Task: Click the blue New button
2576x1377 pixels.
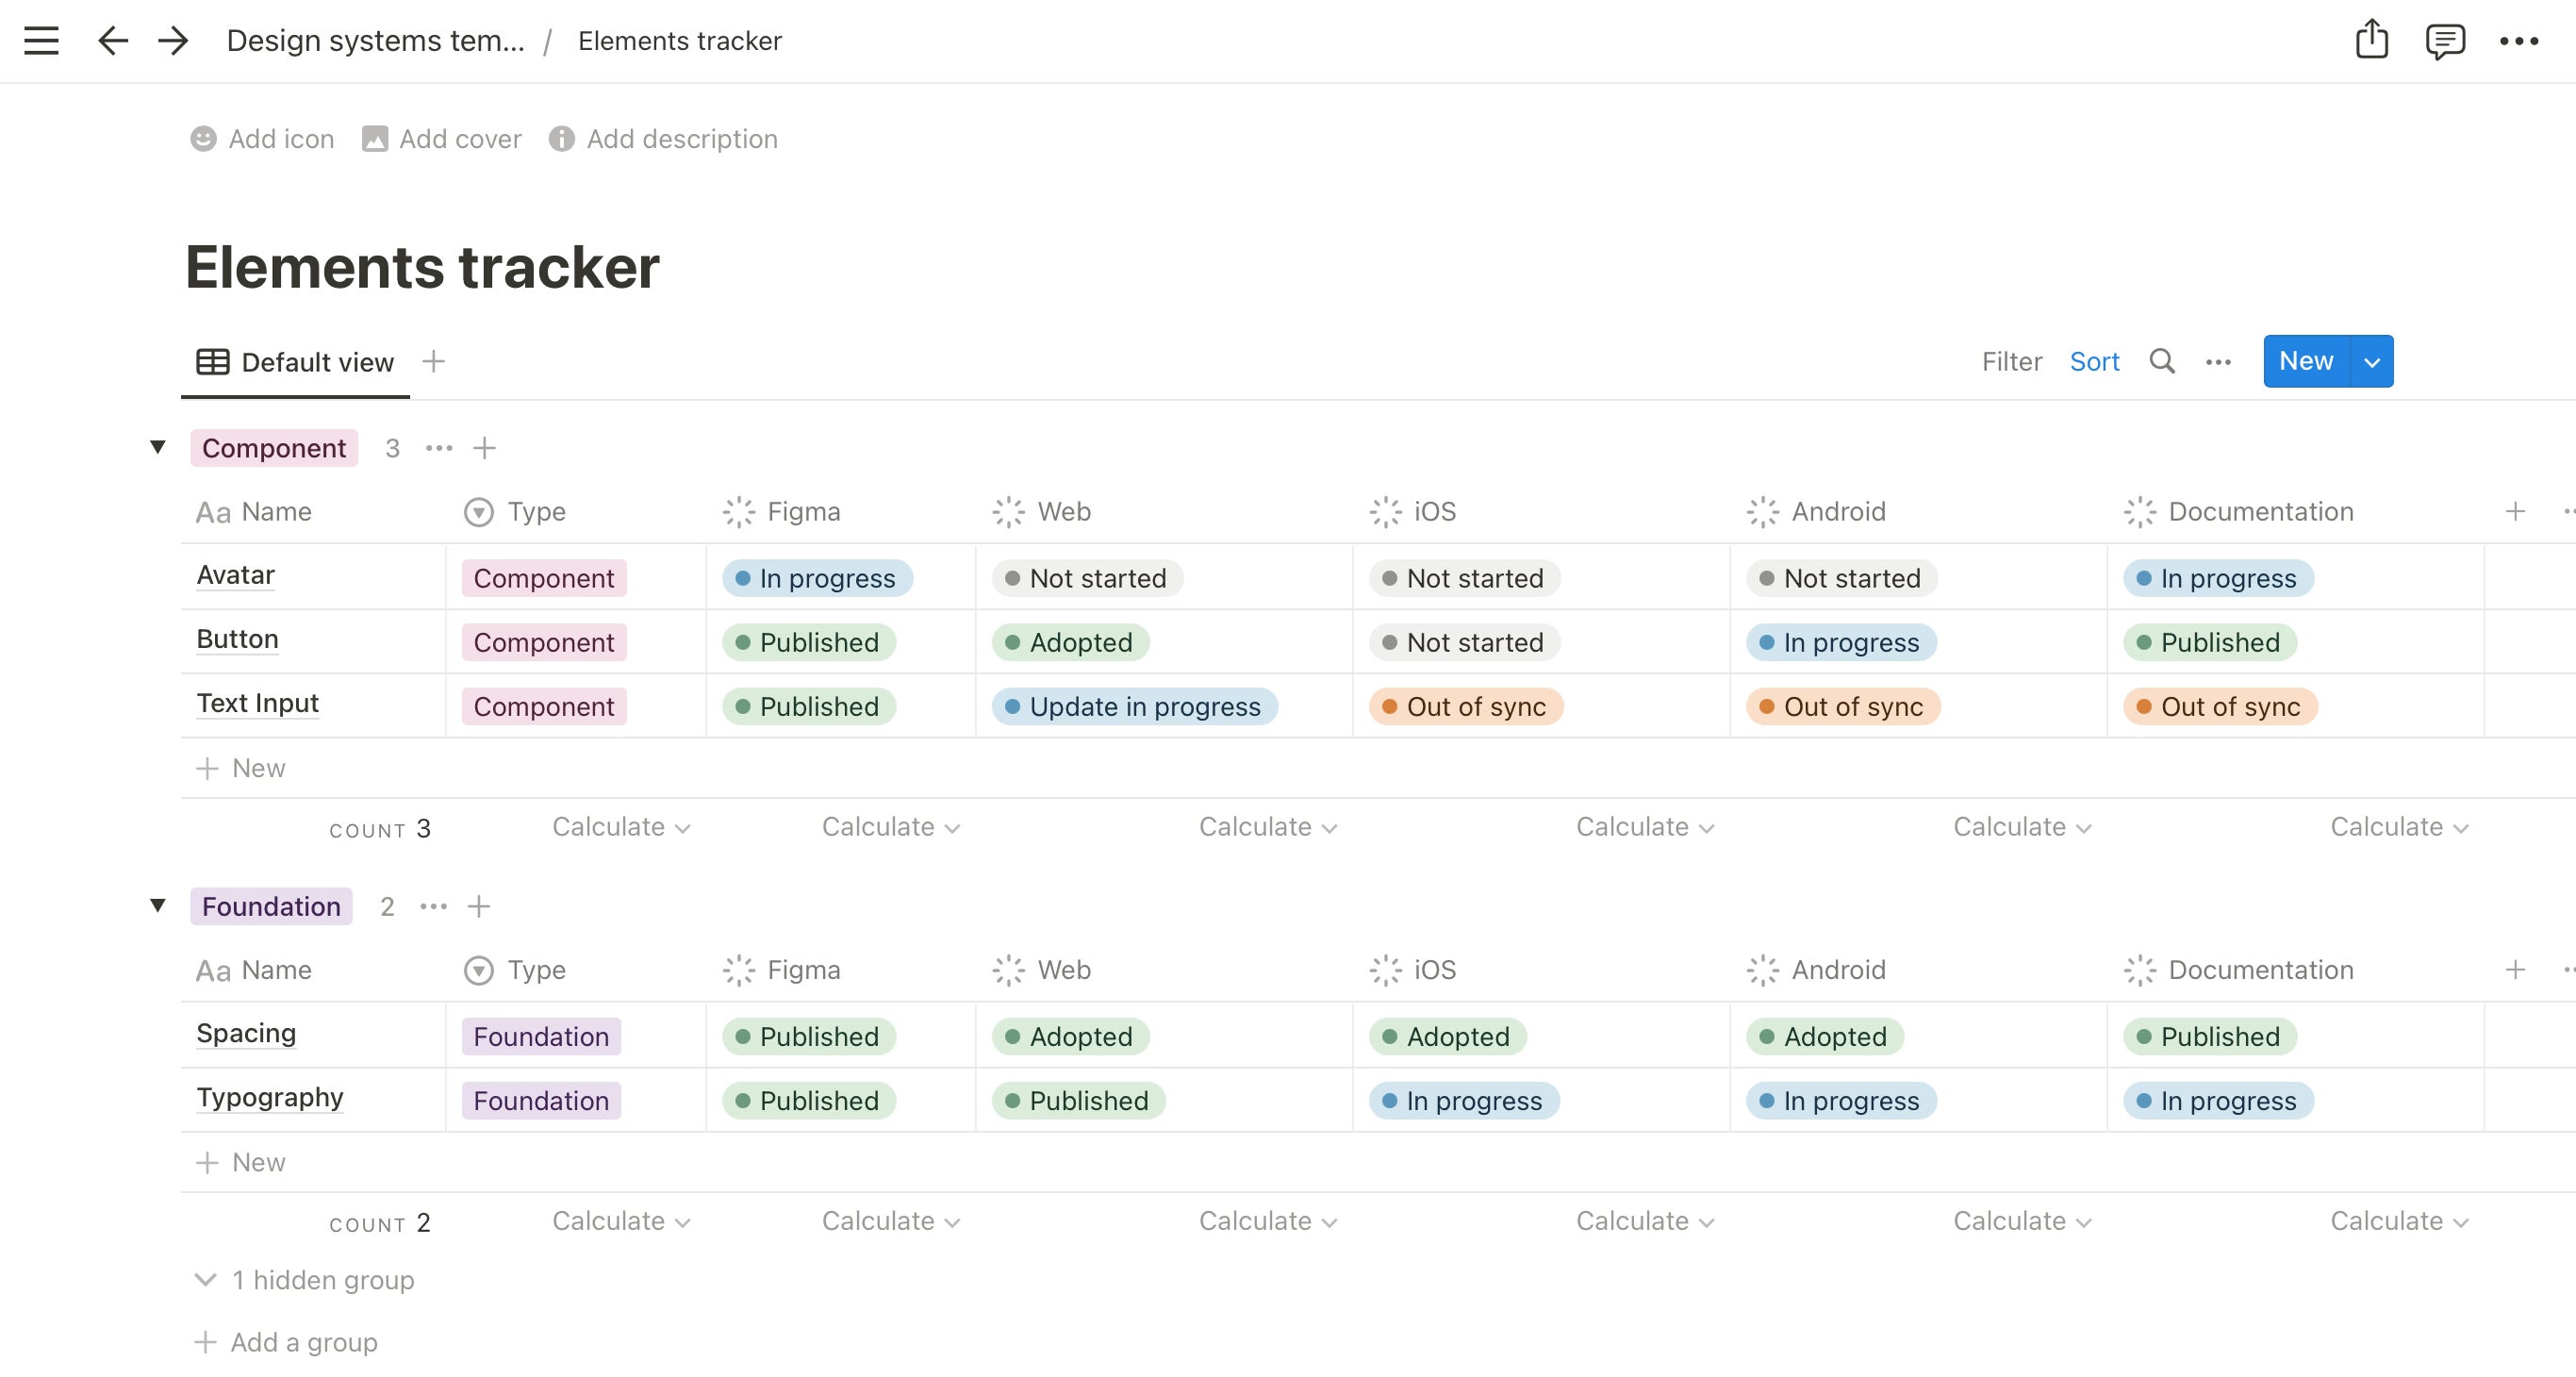Action: click(x=2305, y=361)
